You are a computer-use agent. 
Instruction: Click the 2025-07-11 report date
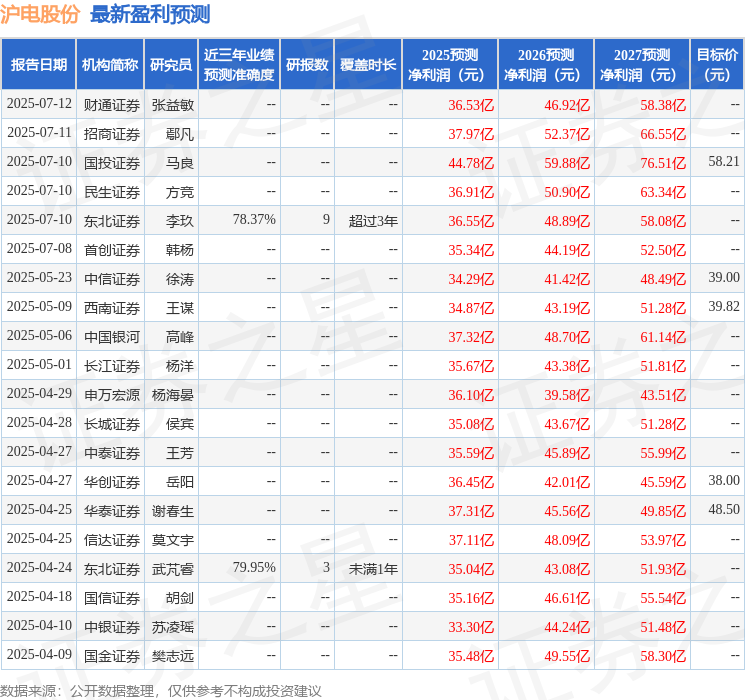click(x=39, y=133)
